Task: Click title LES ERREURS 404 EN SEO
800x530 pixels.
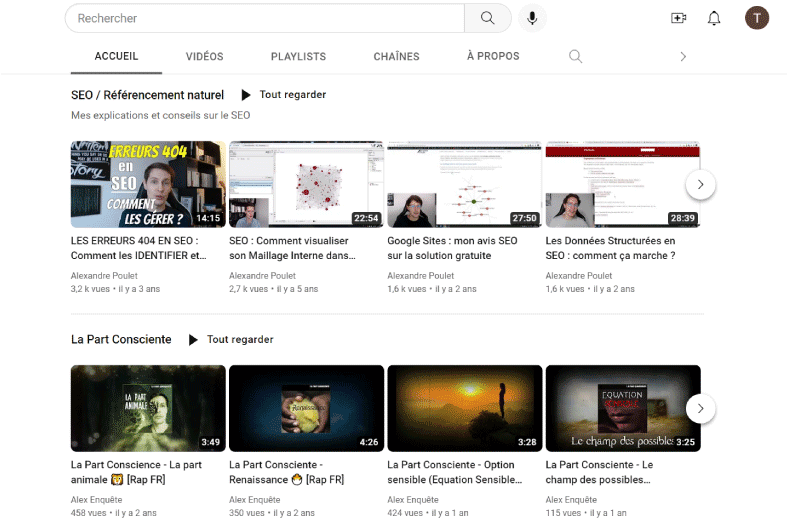Action: pyautogui.click(x=139, y=248)
